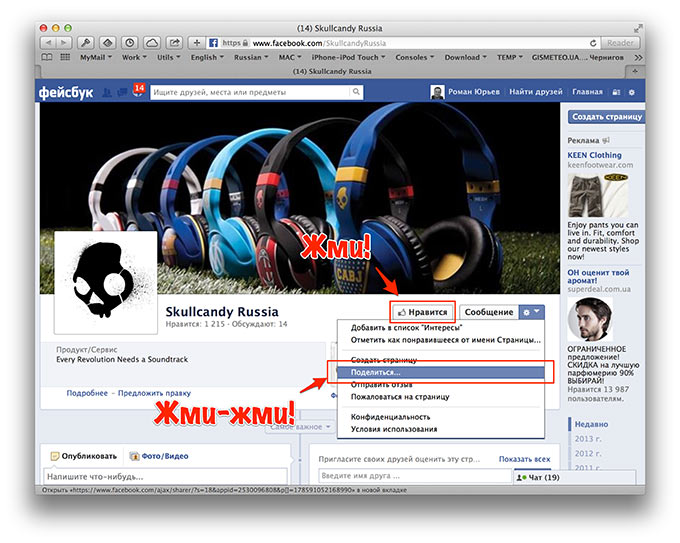
Task: Click the plus add bookmark button
Action: (196, 43)
